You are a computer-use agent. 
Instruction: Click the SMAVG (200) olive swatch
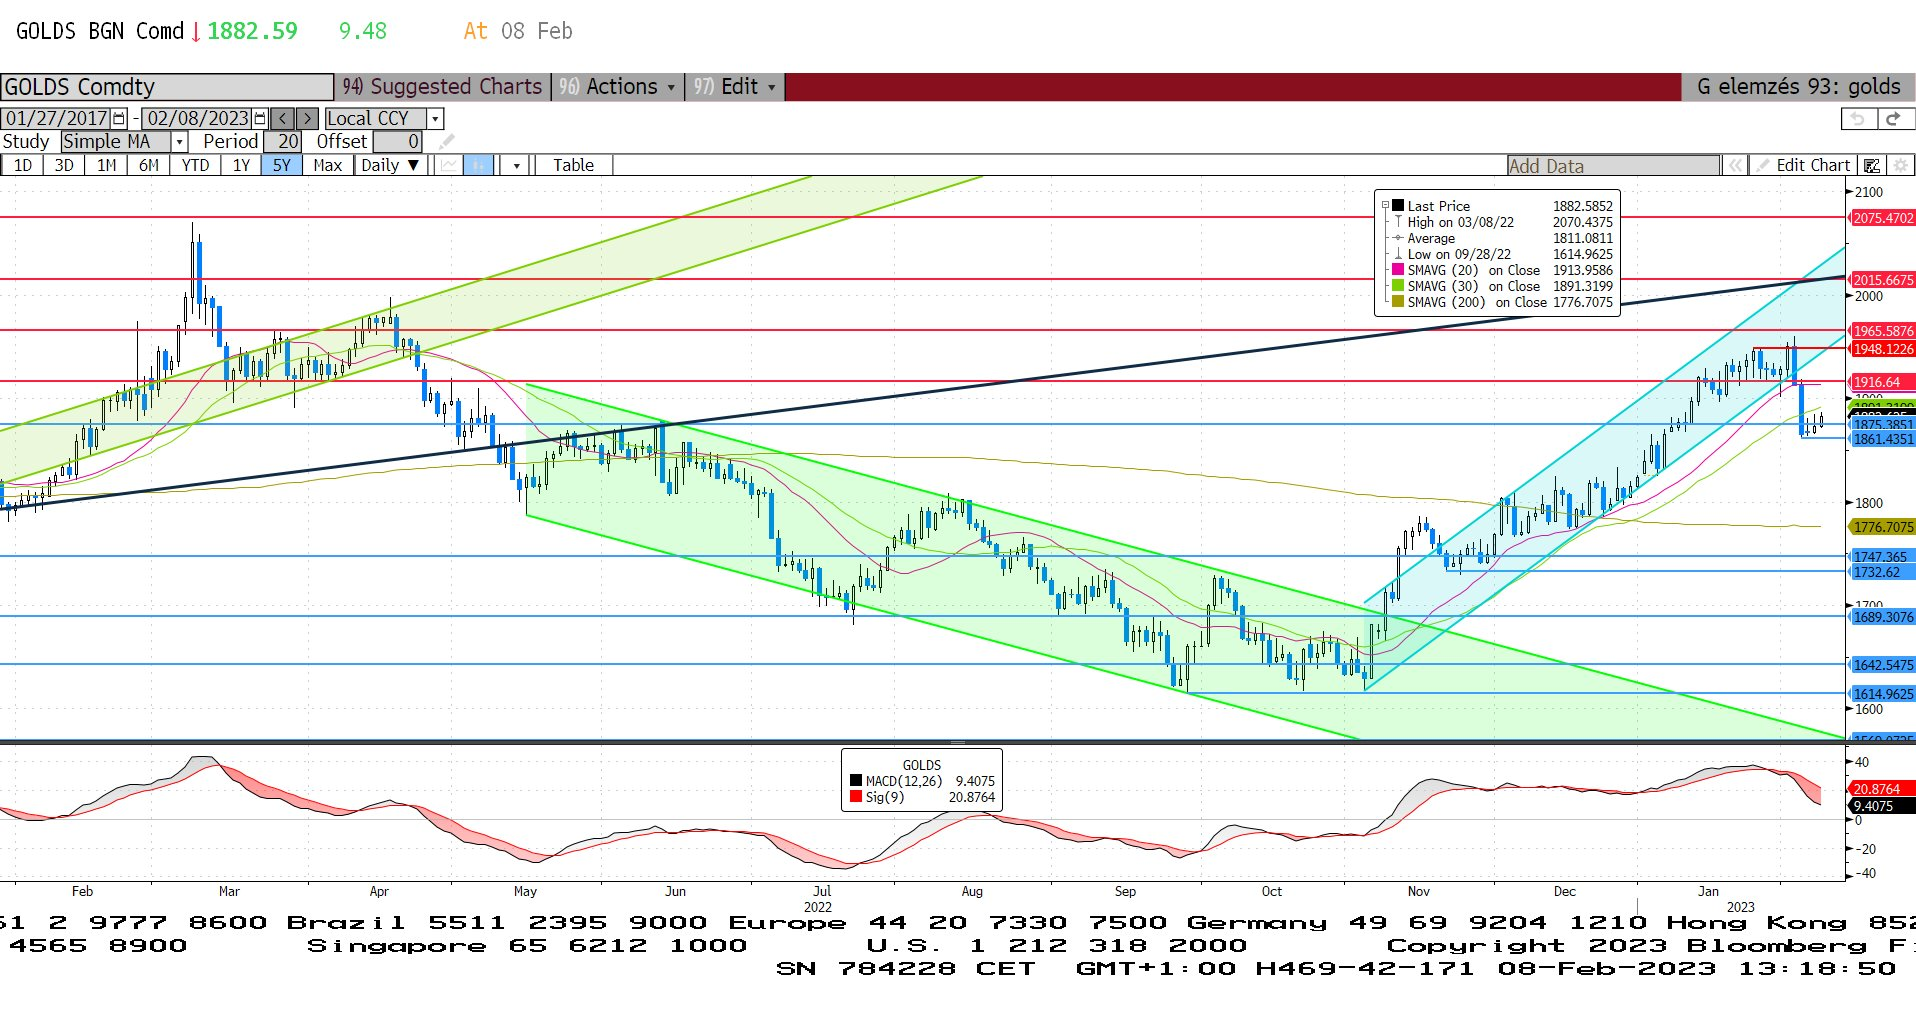(1398, 302)
